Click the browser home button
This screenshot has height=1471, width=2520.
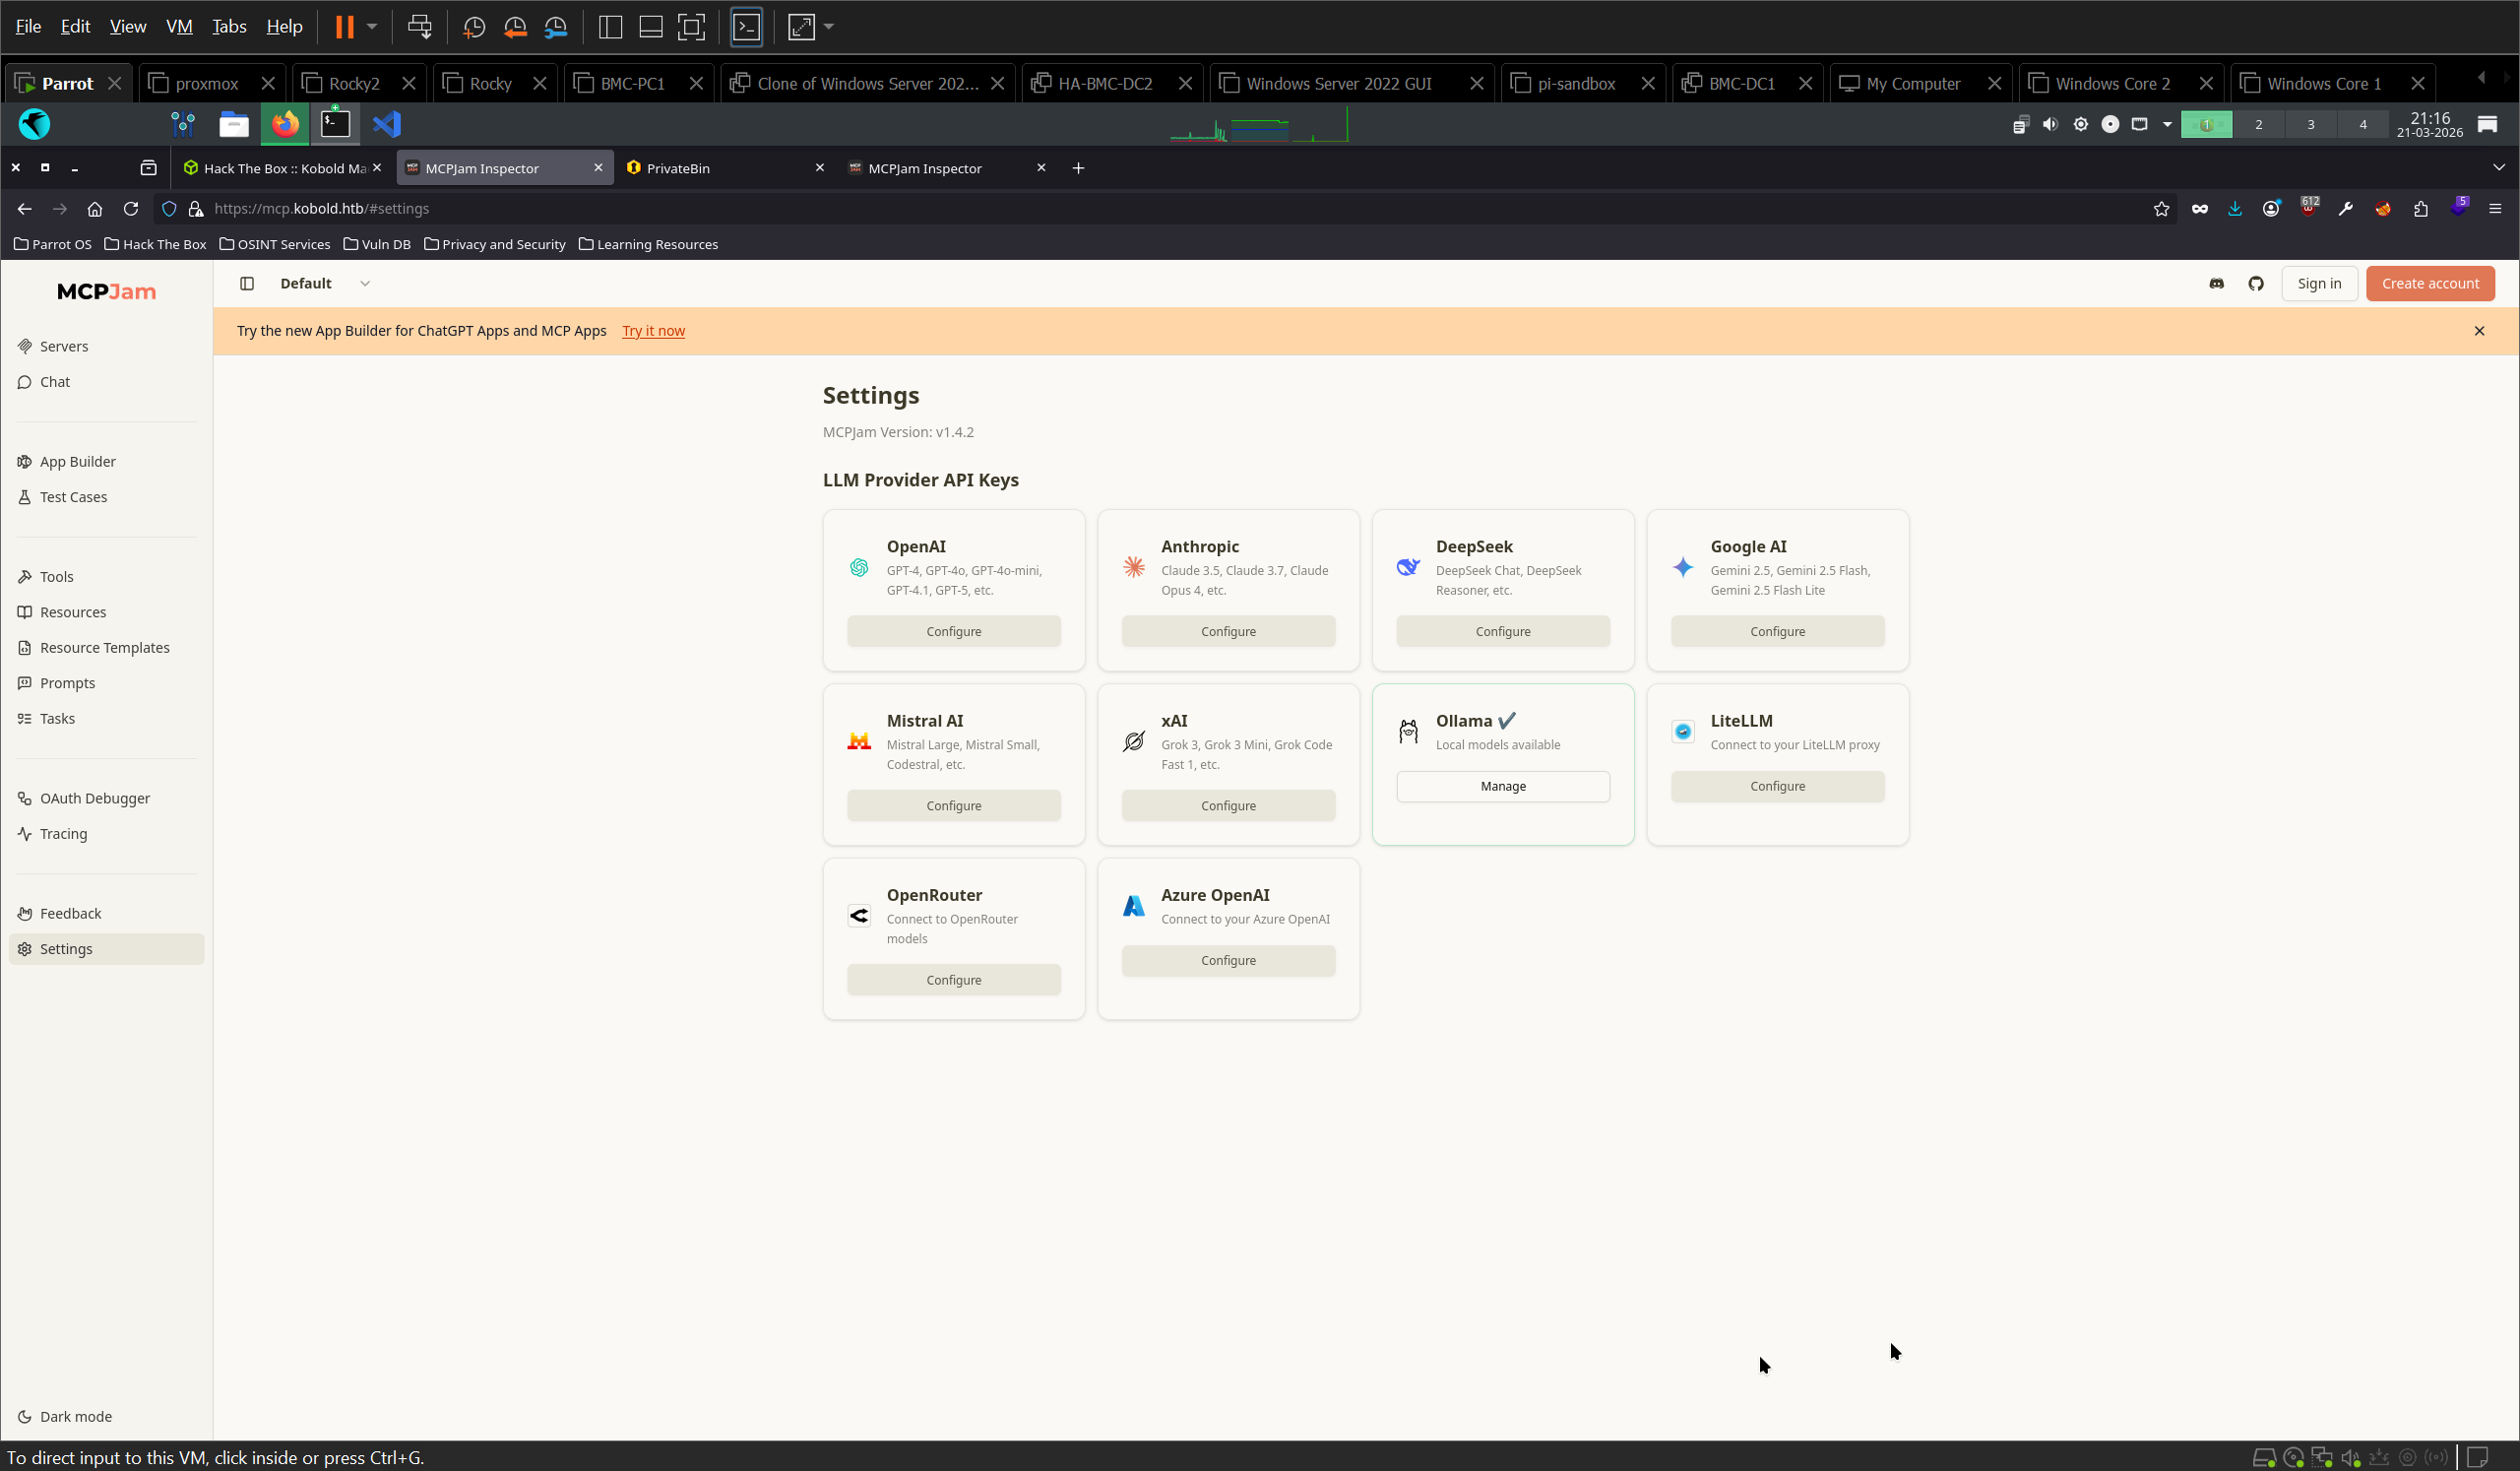(95, 209)
